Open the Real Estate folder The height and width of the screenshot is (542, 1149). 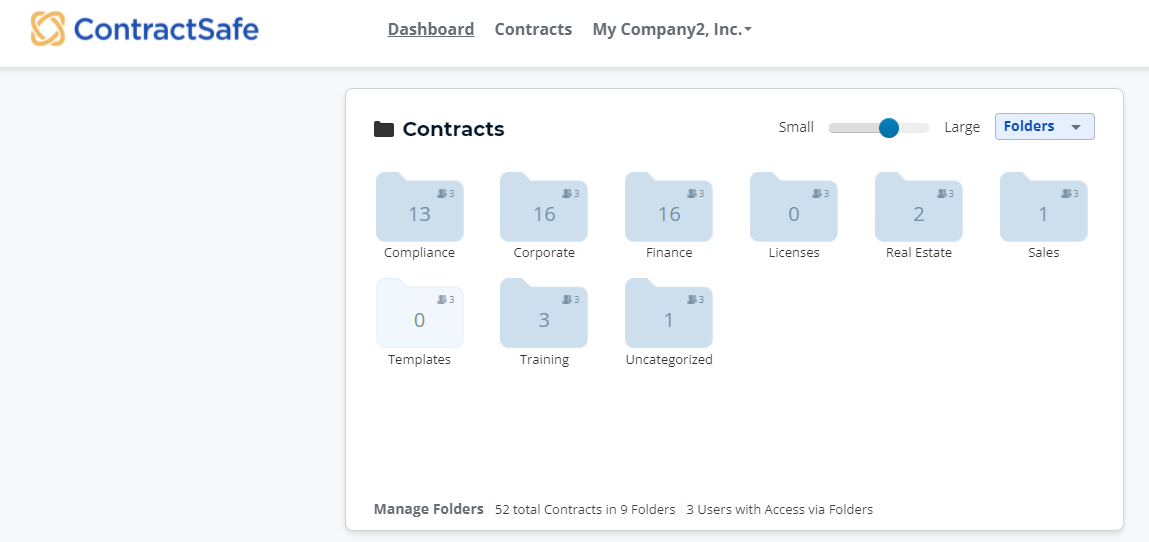point(919,207)
